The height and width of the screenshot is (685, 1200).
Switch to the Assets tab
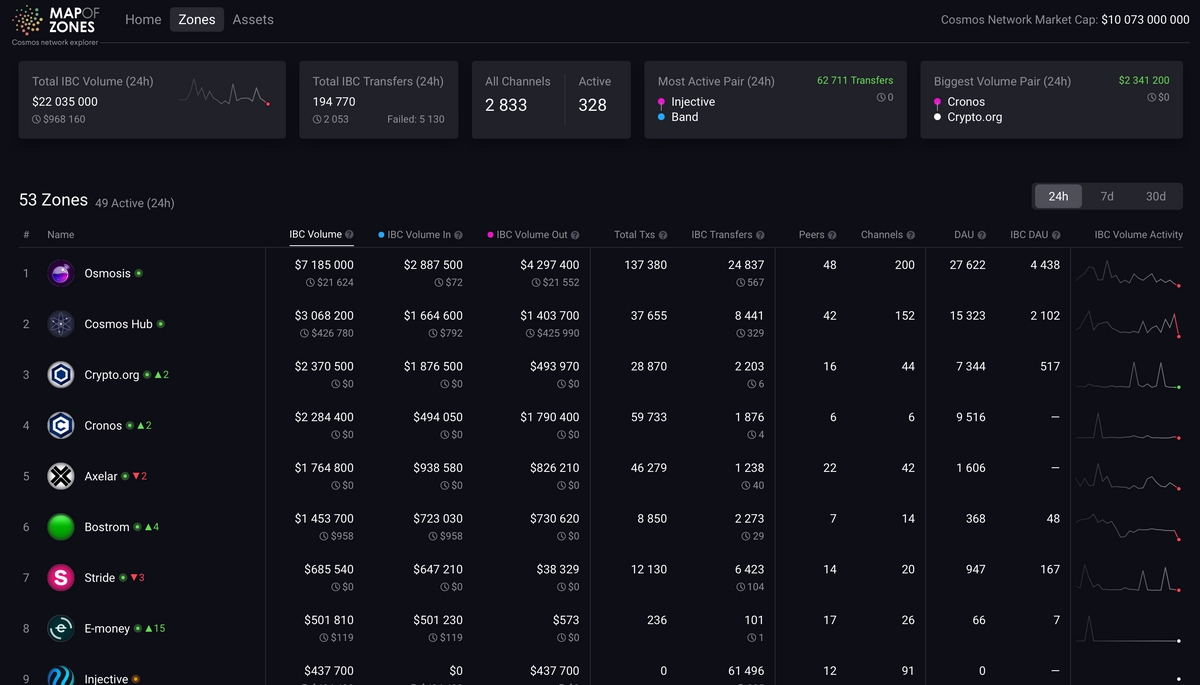click(253, 20)
